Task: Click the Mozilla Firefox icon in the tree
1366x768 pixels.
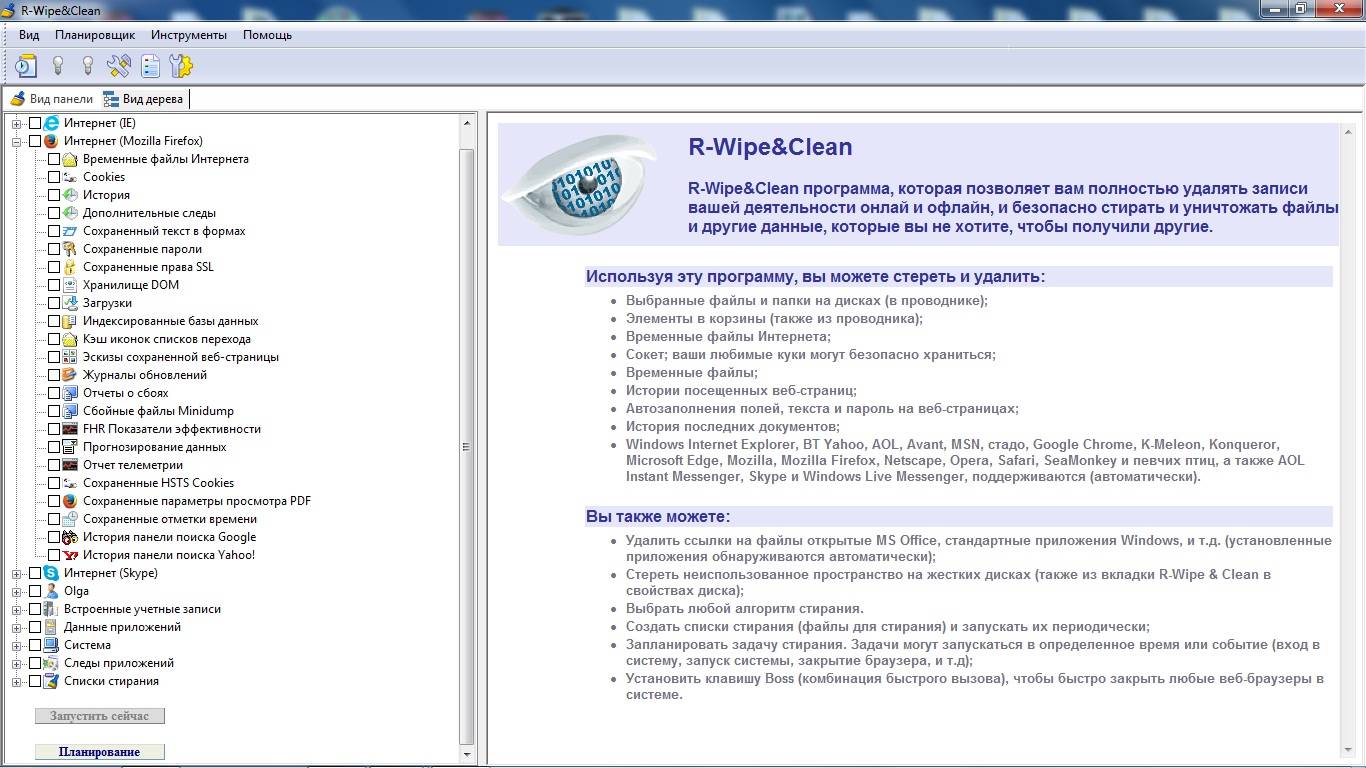Action: [52, 141]
